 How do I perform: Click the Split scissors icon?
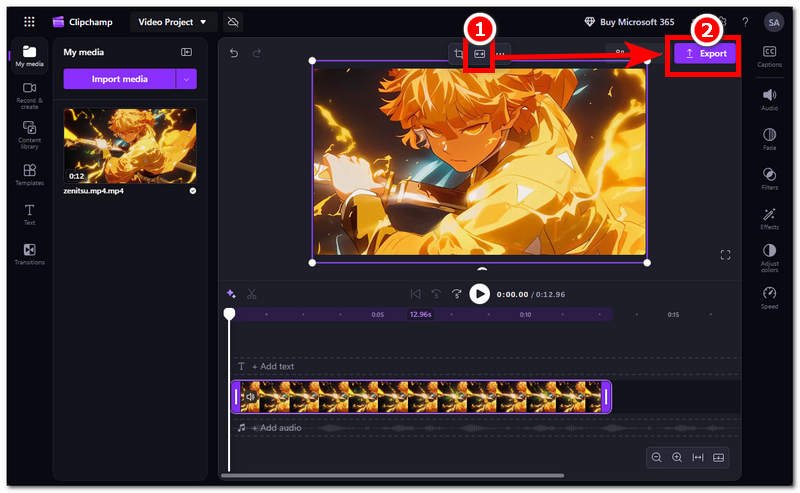[x=252, y=294]
